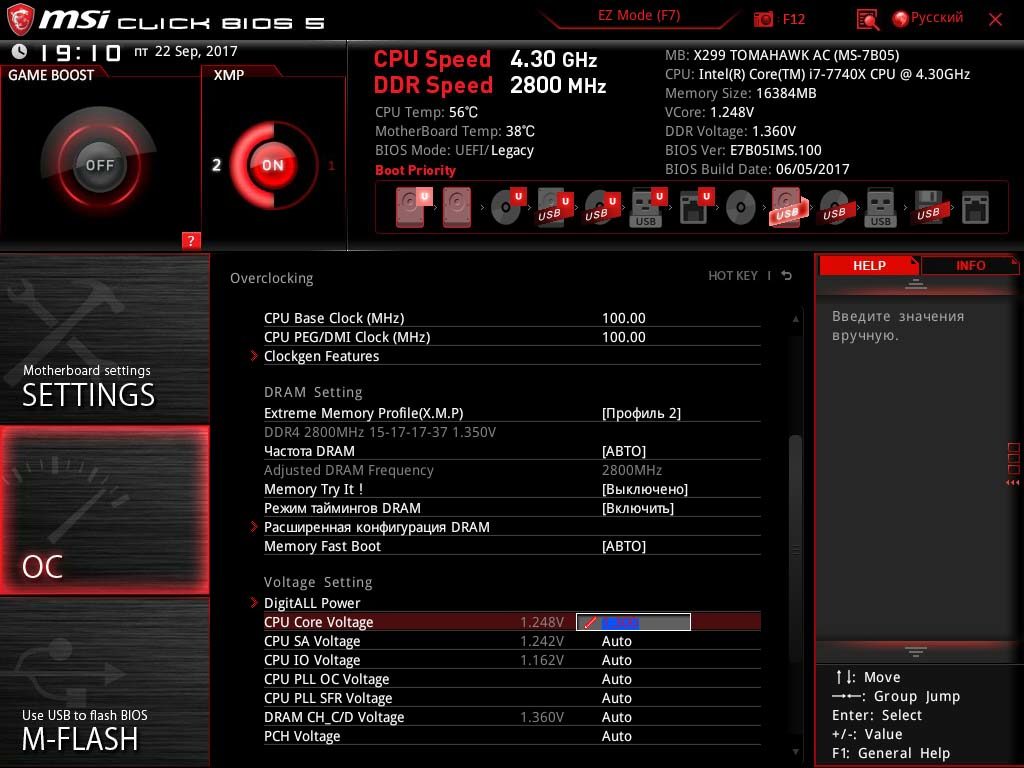Take a screenshot with the F12 camera icon

763,19
